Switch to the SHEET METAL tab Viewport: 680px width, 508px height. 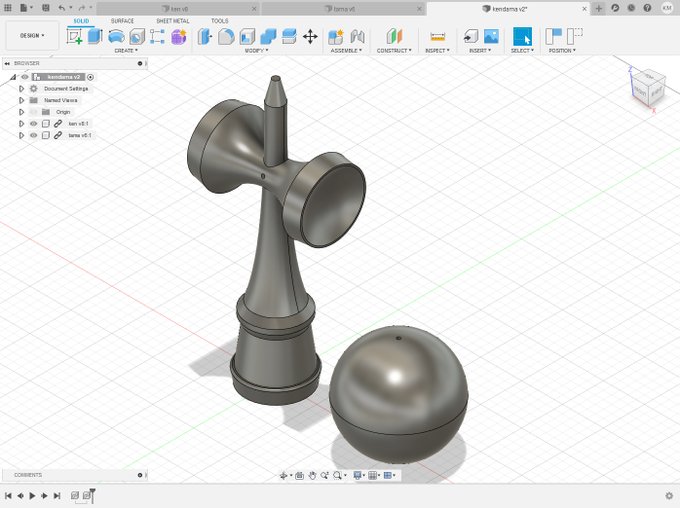[173, 21]
